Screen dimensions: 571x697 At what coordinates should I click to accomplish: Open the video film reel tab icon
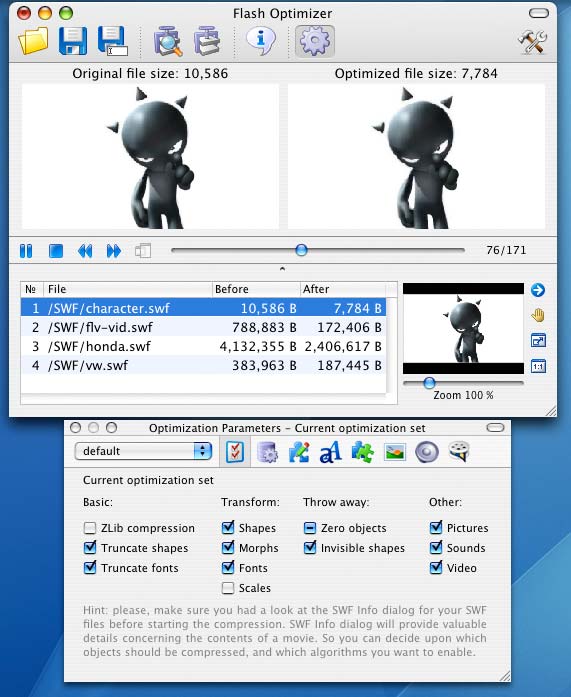pyautogui.click(x=459, y=452)
